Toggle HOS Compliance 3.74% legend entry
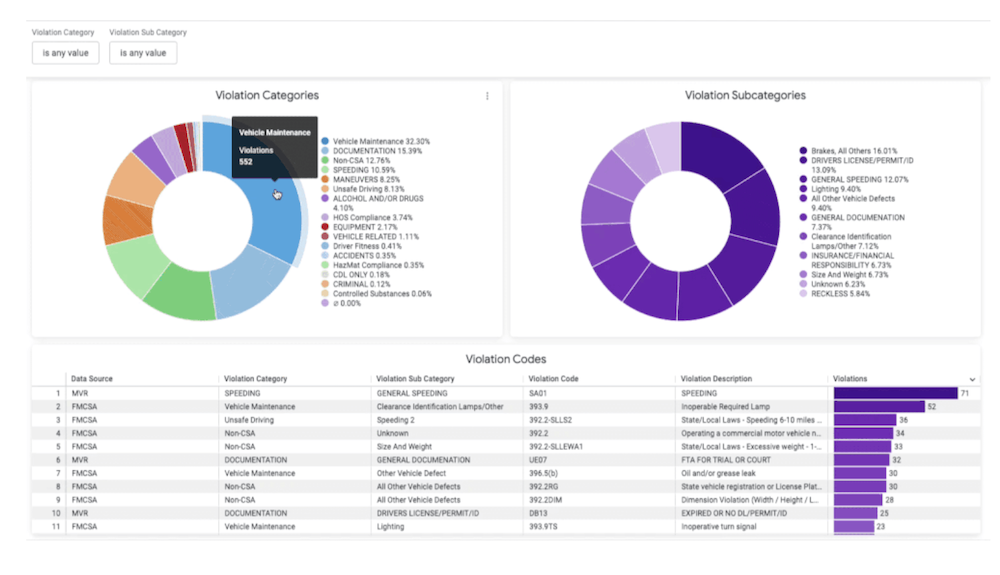 click(367, 217)
